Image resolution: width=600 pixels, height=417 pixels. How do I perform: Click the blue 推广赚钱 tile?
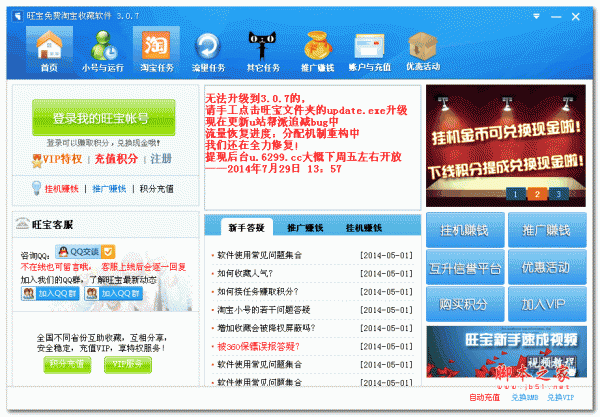547,230
